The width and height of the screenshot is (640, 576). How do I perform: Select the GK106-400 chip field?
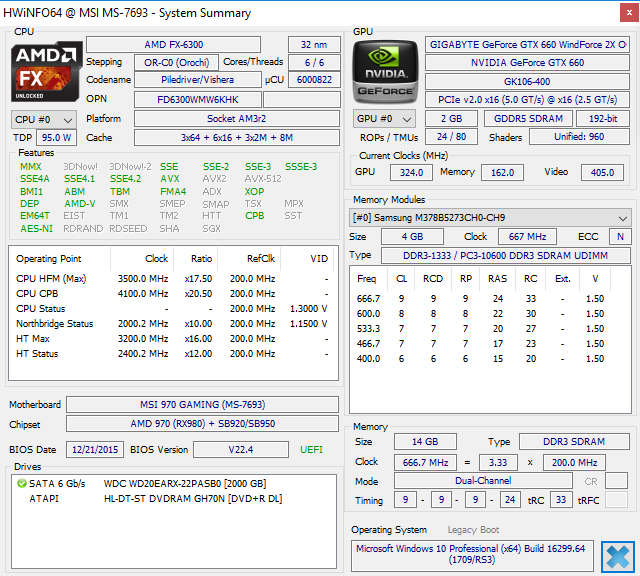527,82
